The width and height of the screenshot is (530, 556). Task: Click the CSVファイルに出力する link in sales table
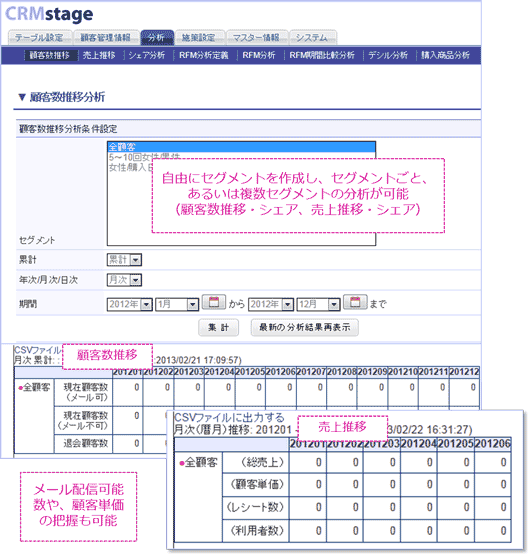point(229,418)
